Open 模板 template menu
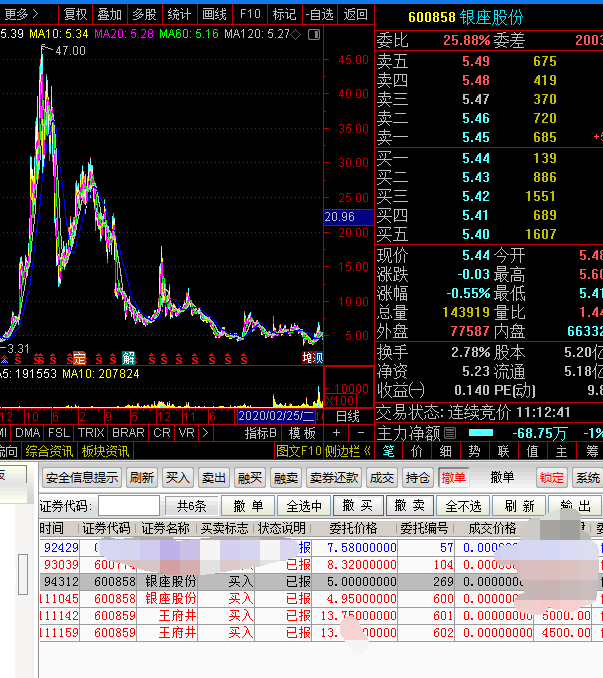Viewport: 603px width, 678px height. 302,432
